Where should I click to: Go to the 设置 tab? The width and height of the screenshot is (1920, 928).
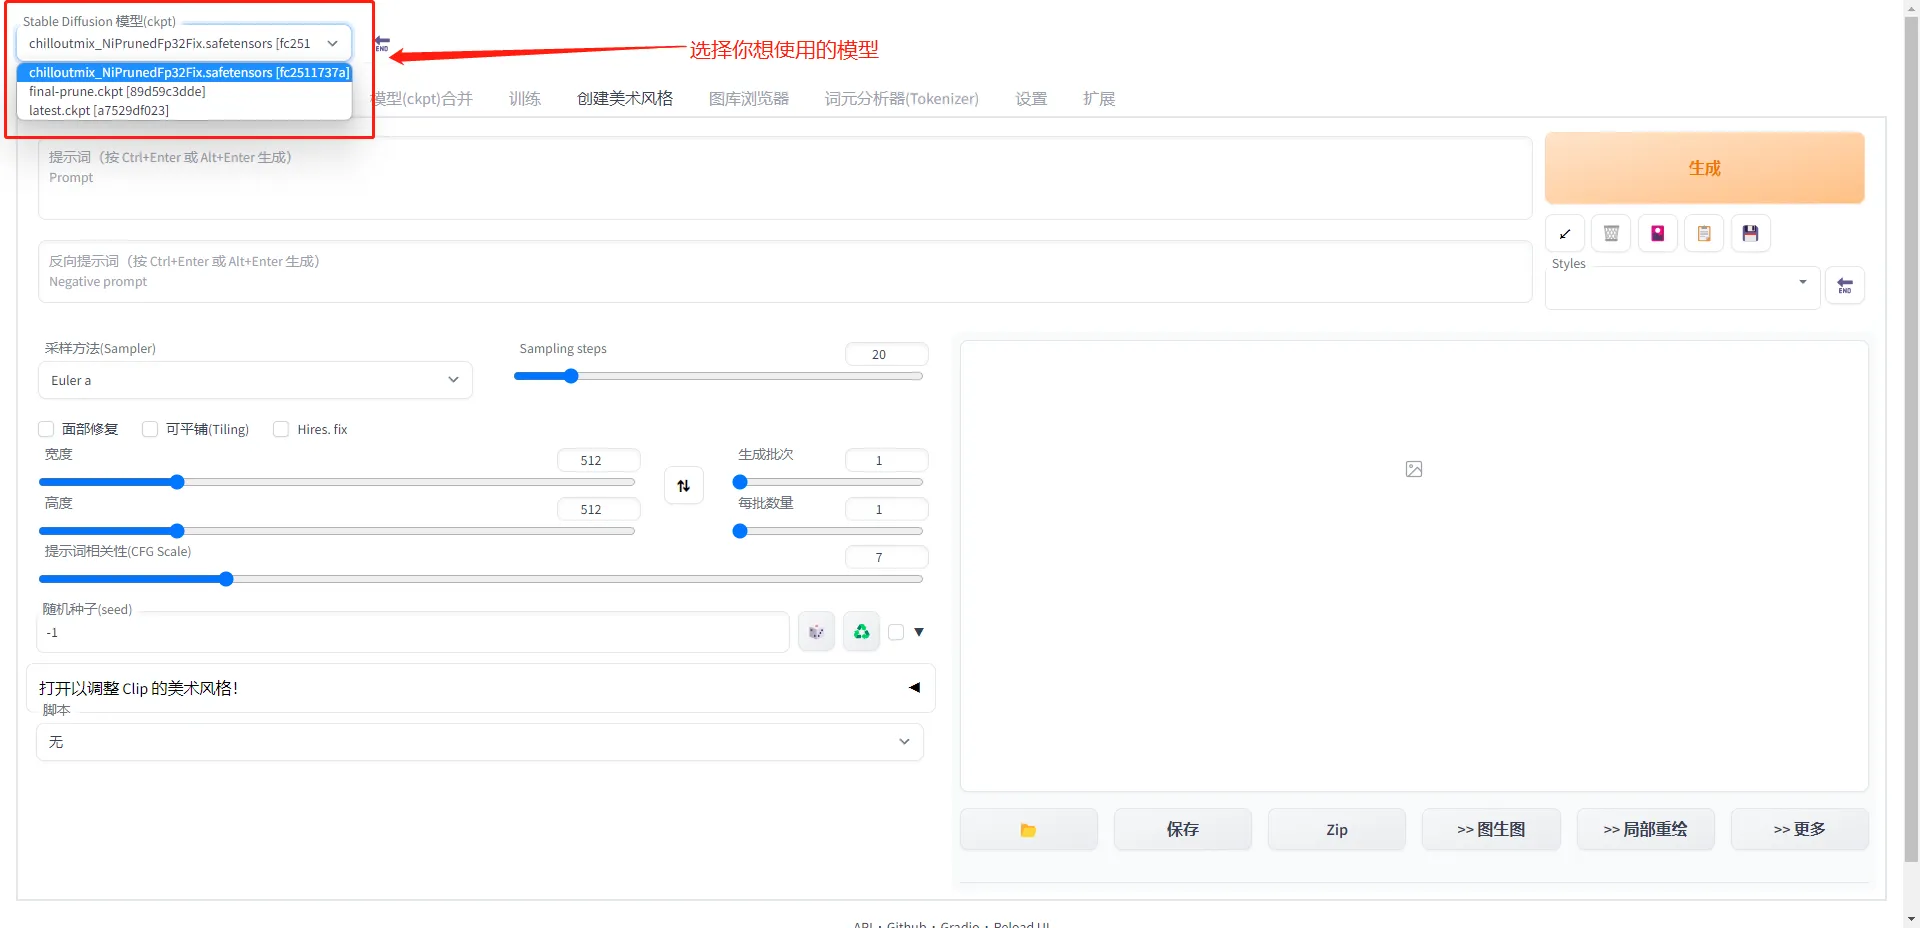[x=1031, y=98]
